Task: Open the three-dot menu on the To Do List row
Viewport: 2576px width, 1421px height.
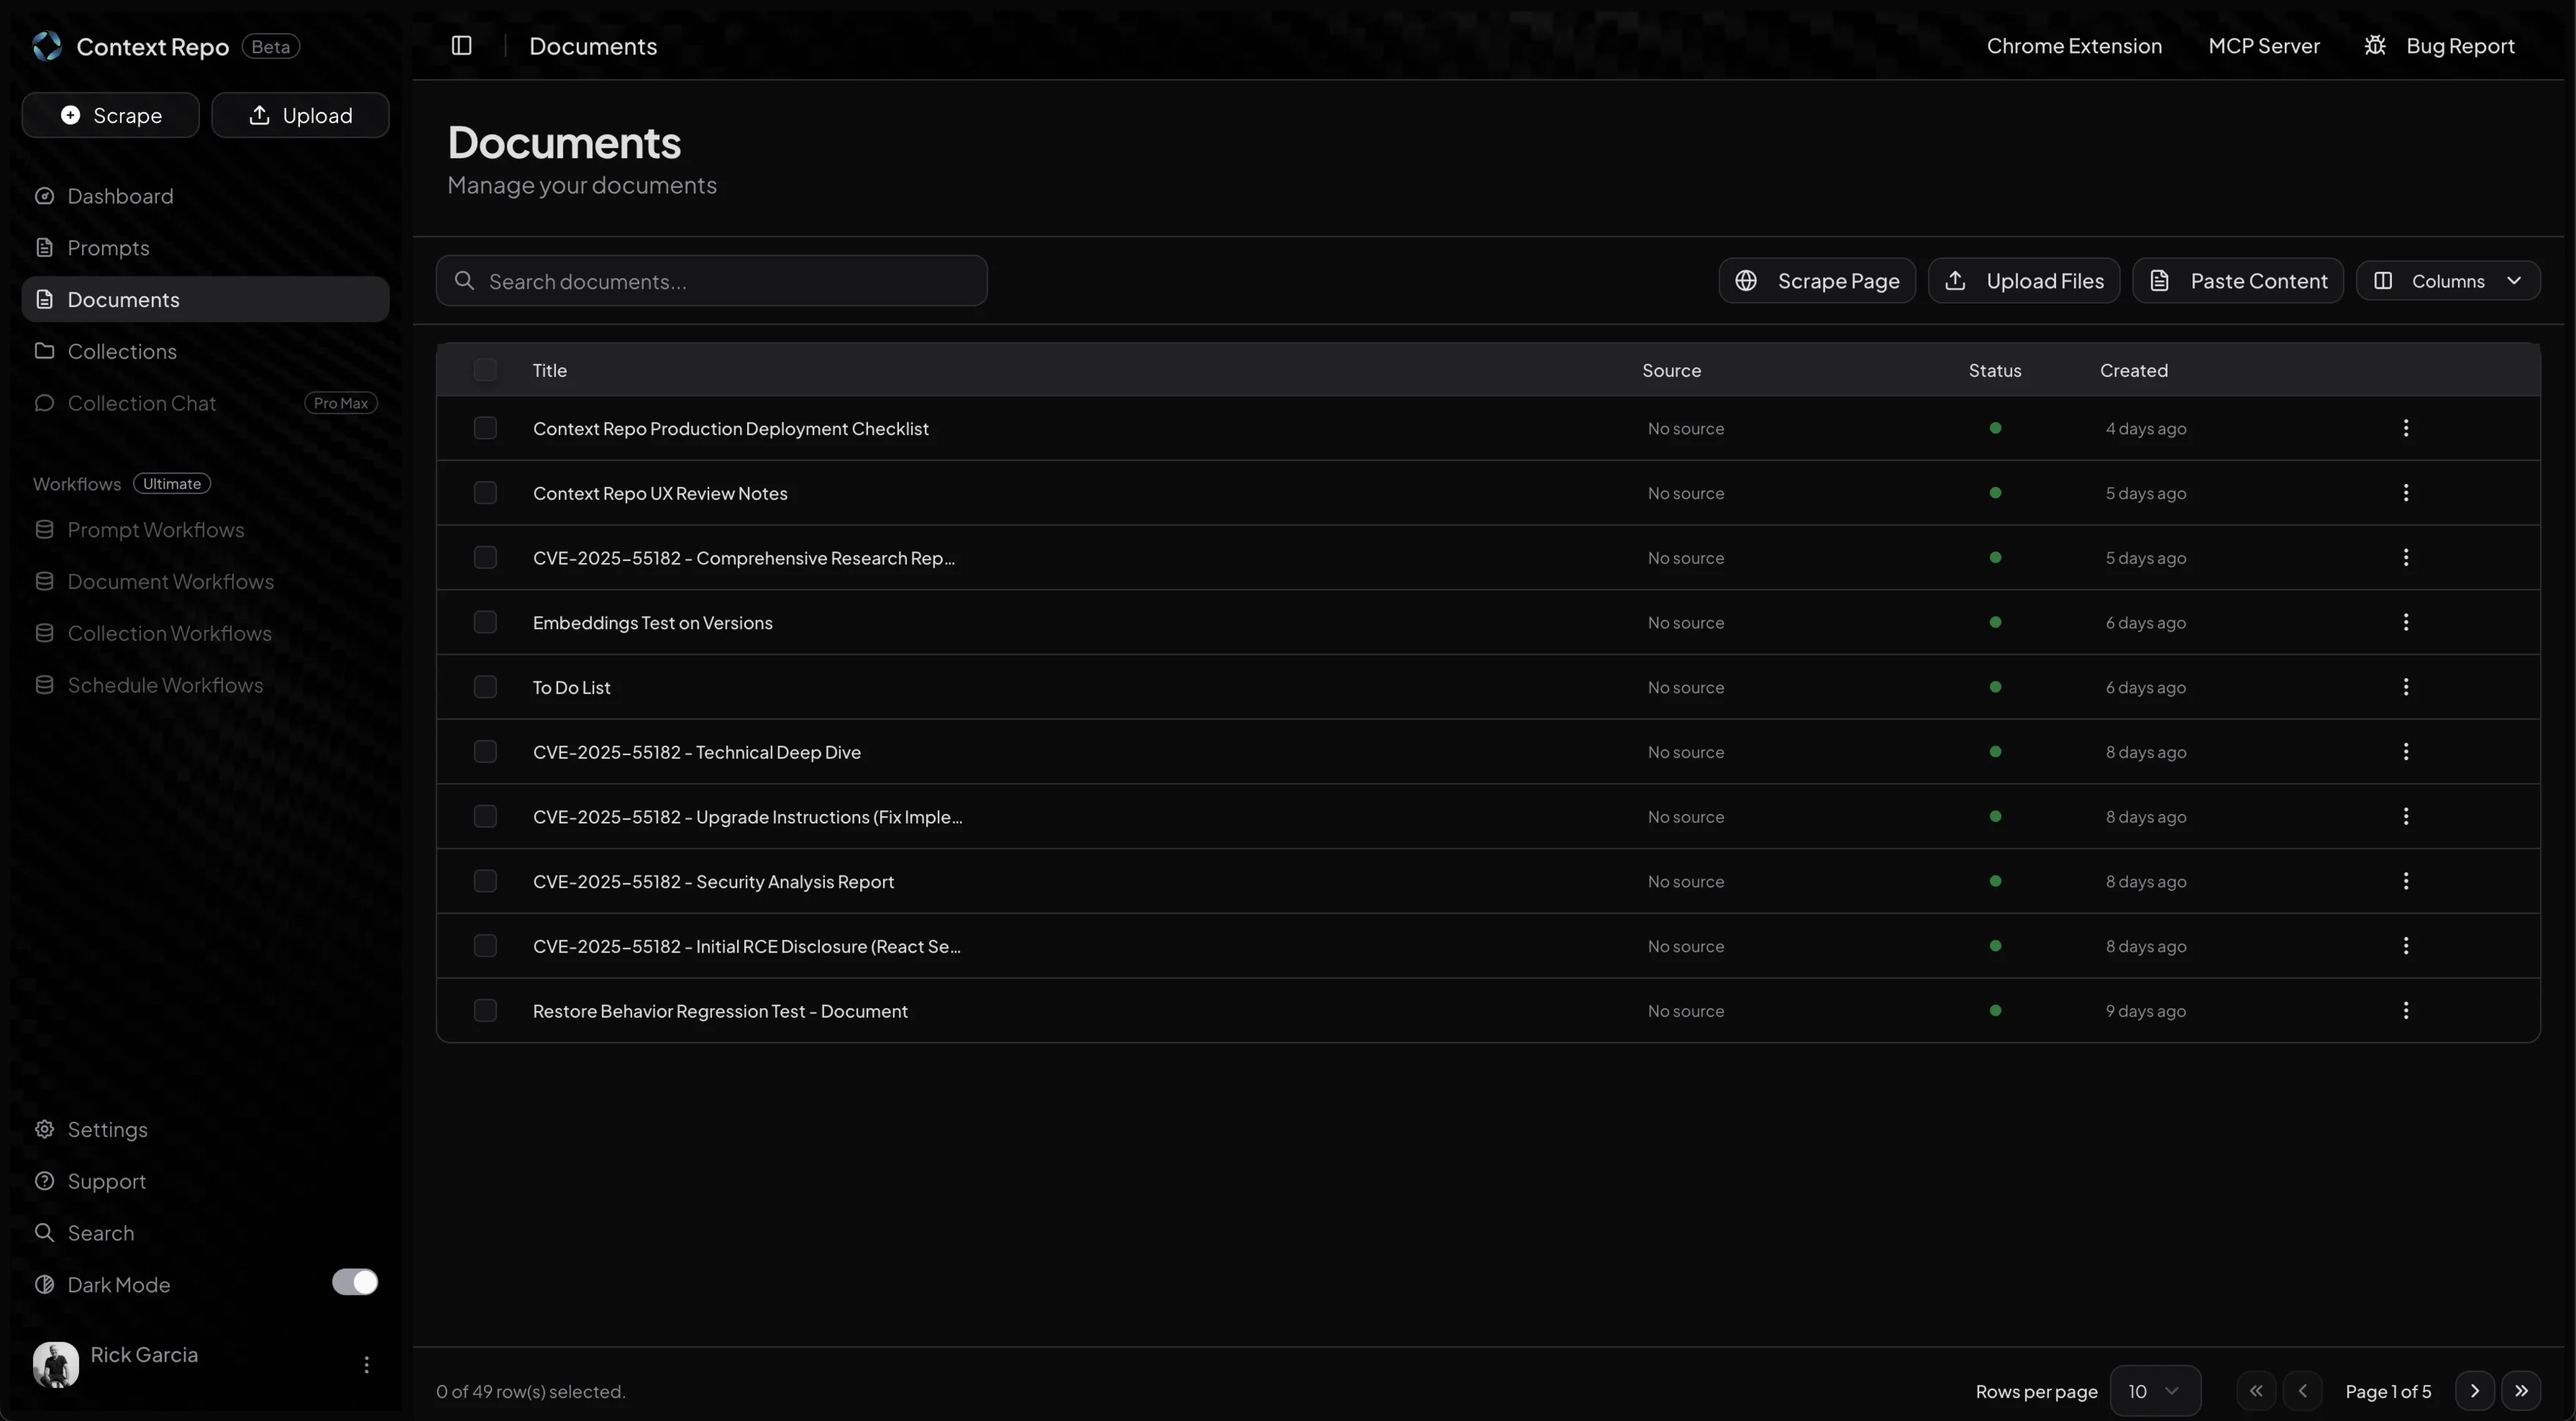Action: (x=2405, y=686)
